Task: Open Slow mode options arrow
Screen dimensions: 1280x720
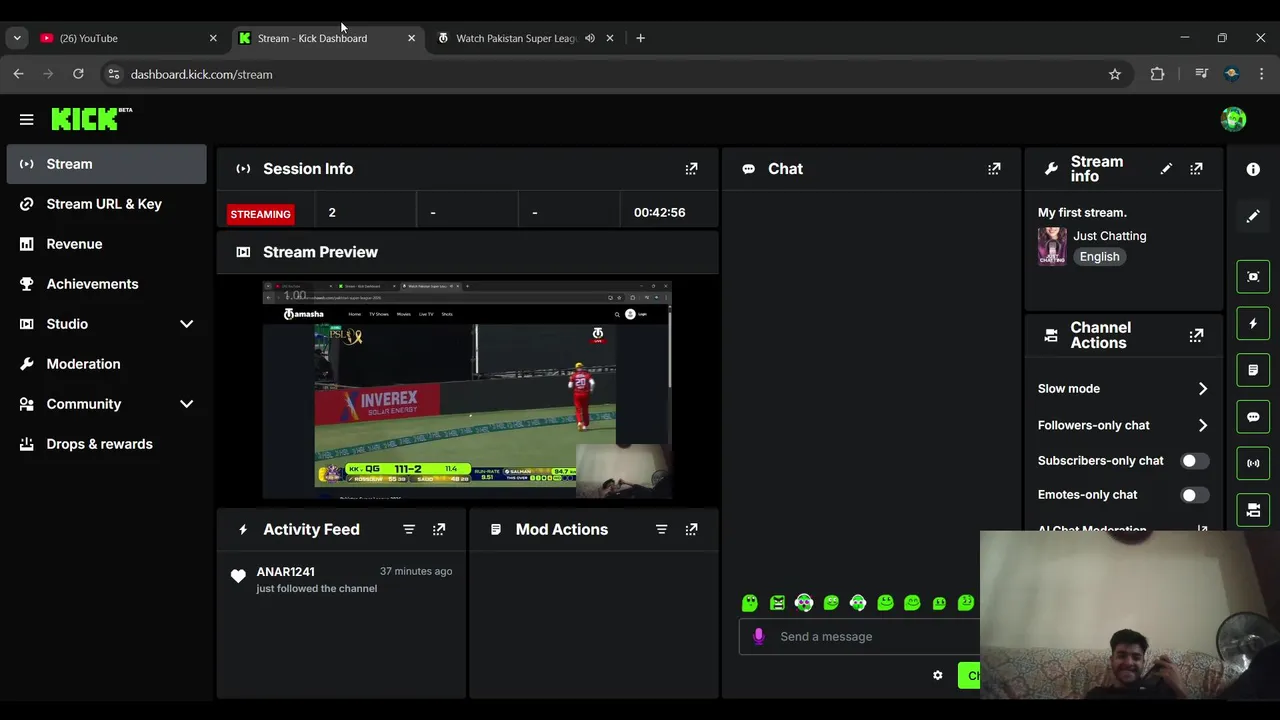Action: click(x=1203, y=389)
